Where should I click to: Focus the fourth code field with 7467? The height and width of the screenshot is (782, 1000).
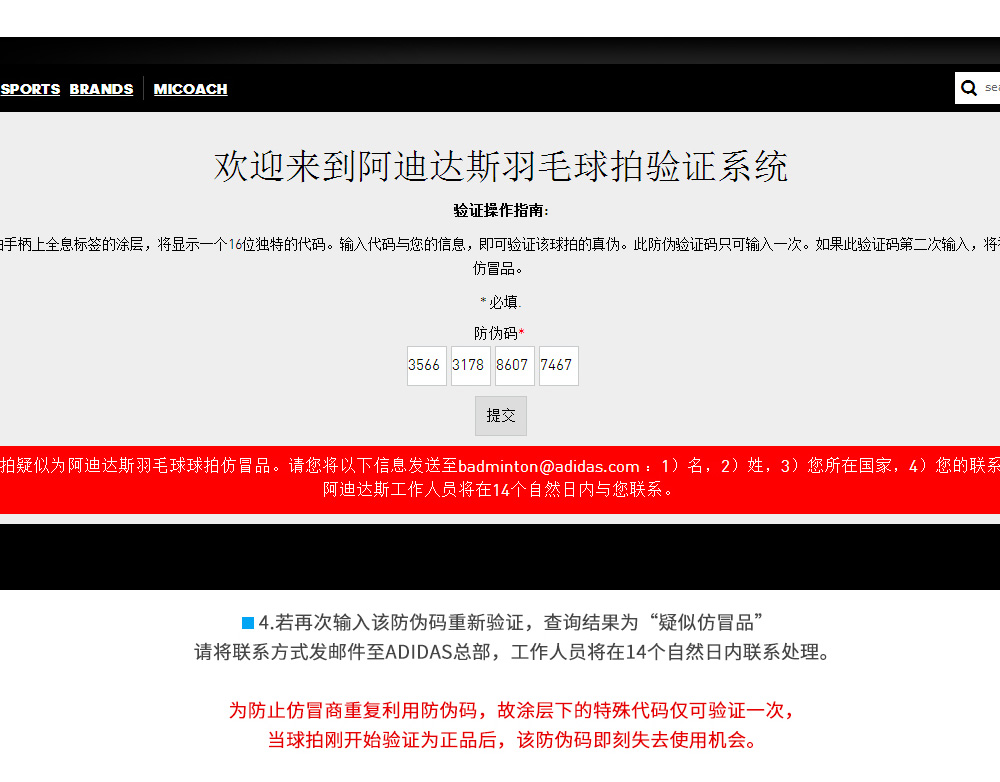558,366
